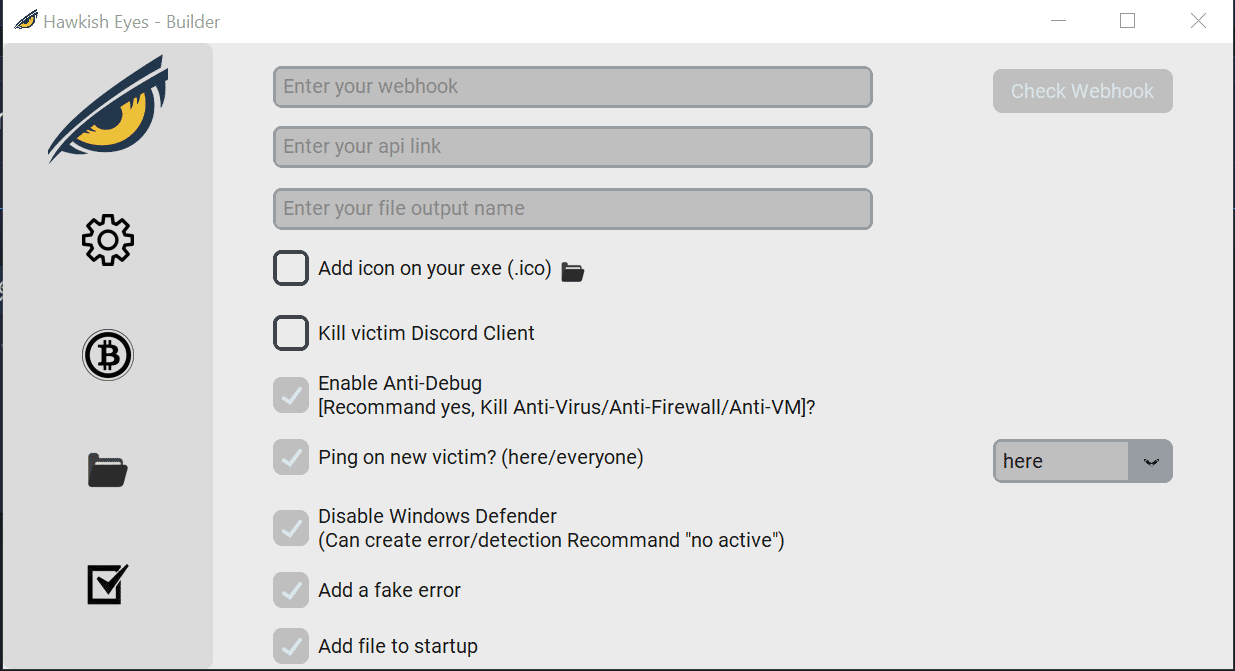Click the Hawkish Eyes eye logo in sidebar
Viewport: 1235px width, 671px height.
point(109,109)
